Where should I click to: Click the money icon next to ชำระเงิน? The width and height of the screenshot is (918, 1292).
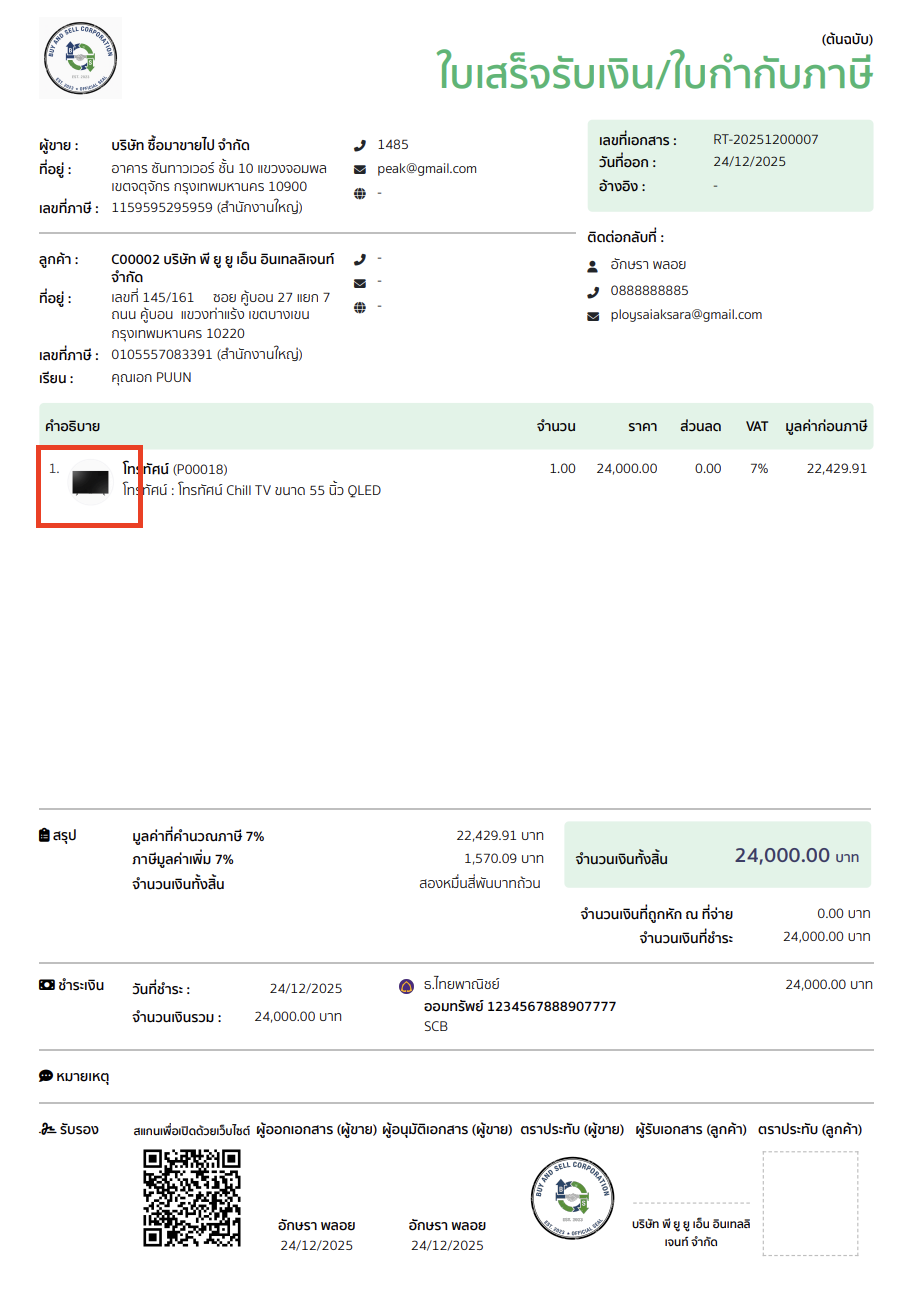click(x=46, y=985)
